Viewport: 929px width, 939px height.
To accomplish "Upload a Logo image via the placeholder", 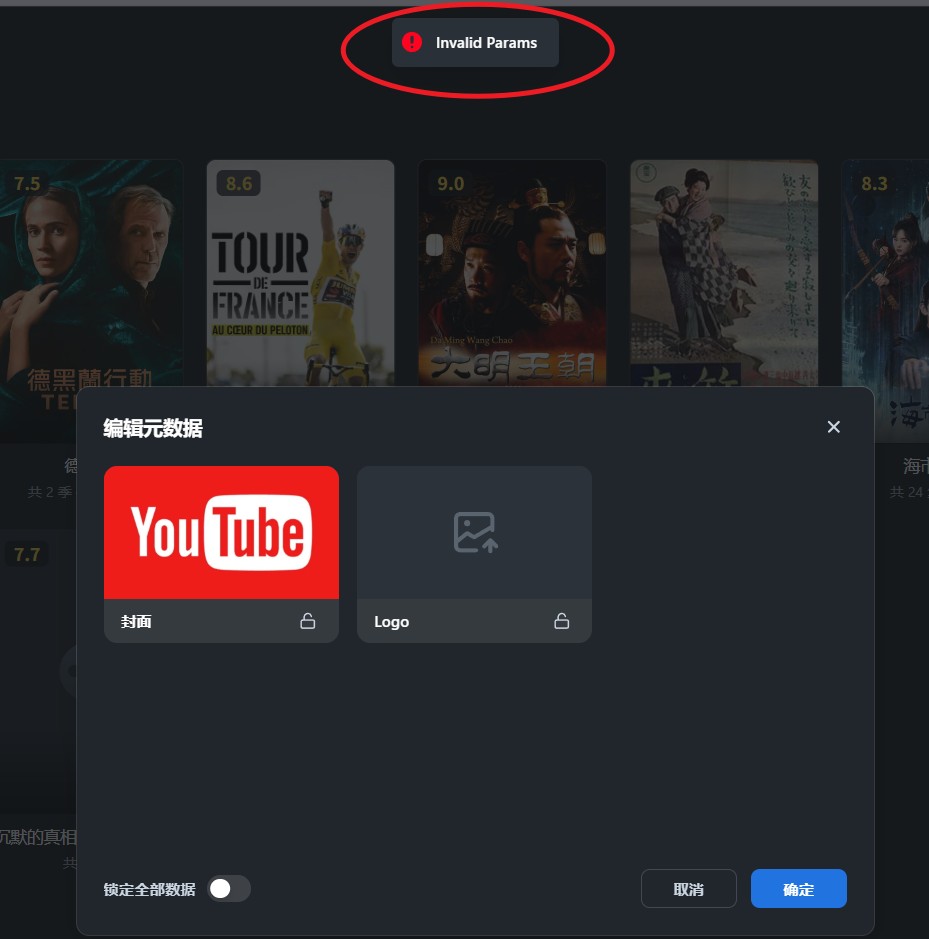I will click(474, 532).
